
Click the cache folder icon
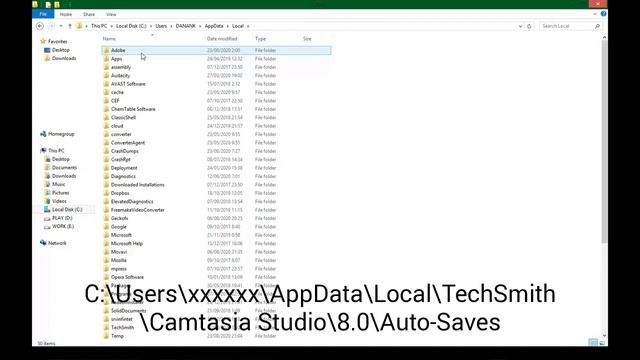[x=106, y=92]
